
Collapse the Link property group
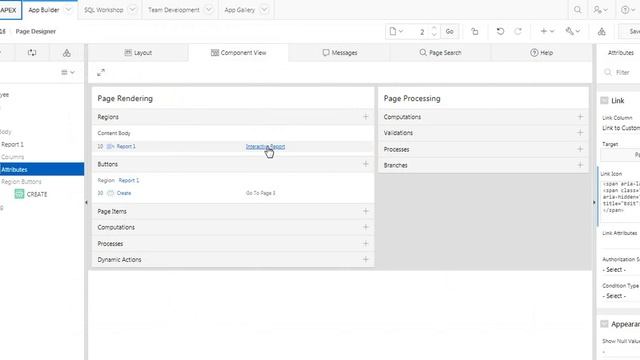[x=604, y=100]
